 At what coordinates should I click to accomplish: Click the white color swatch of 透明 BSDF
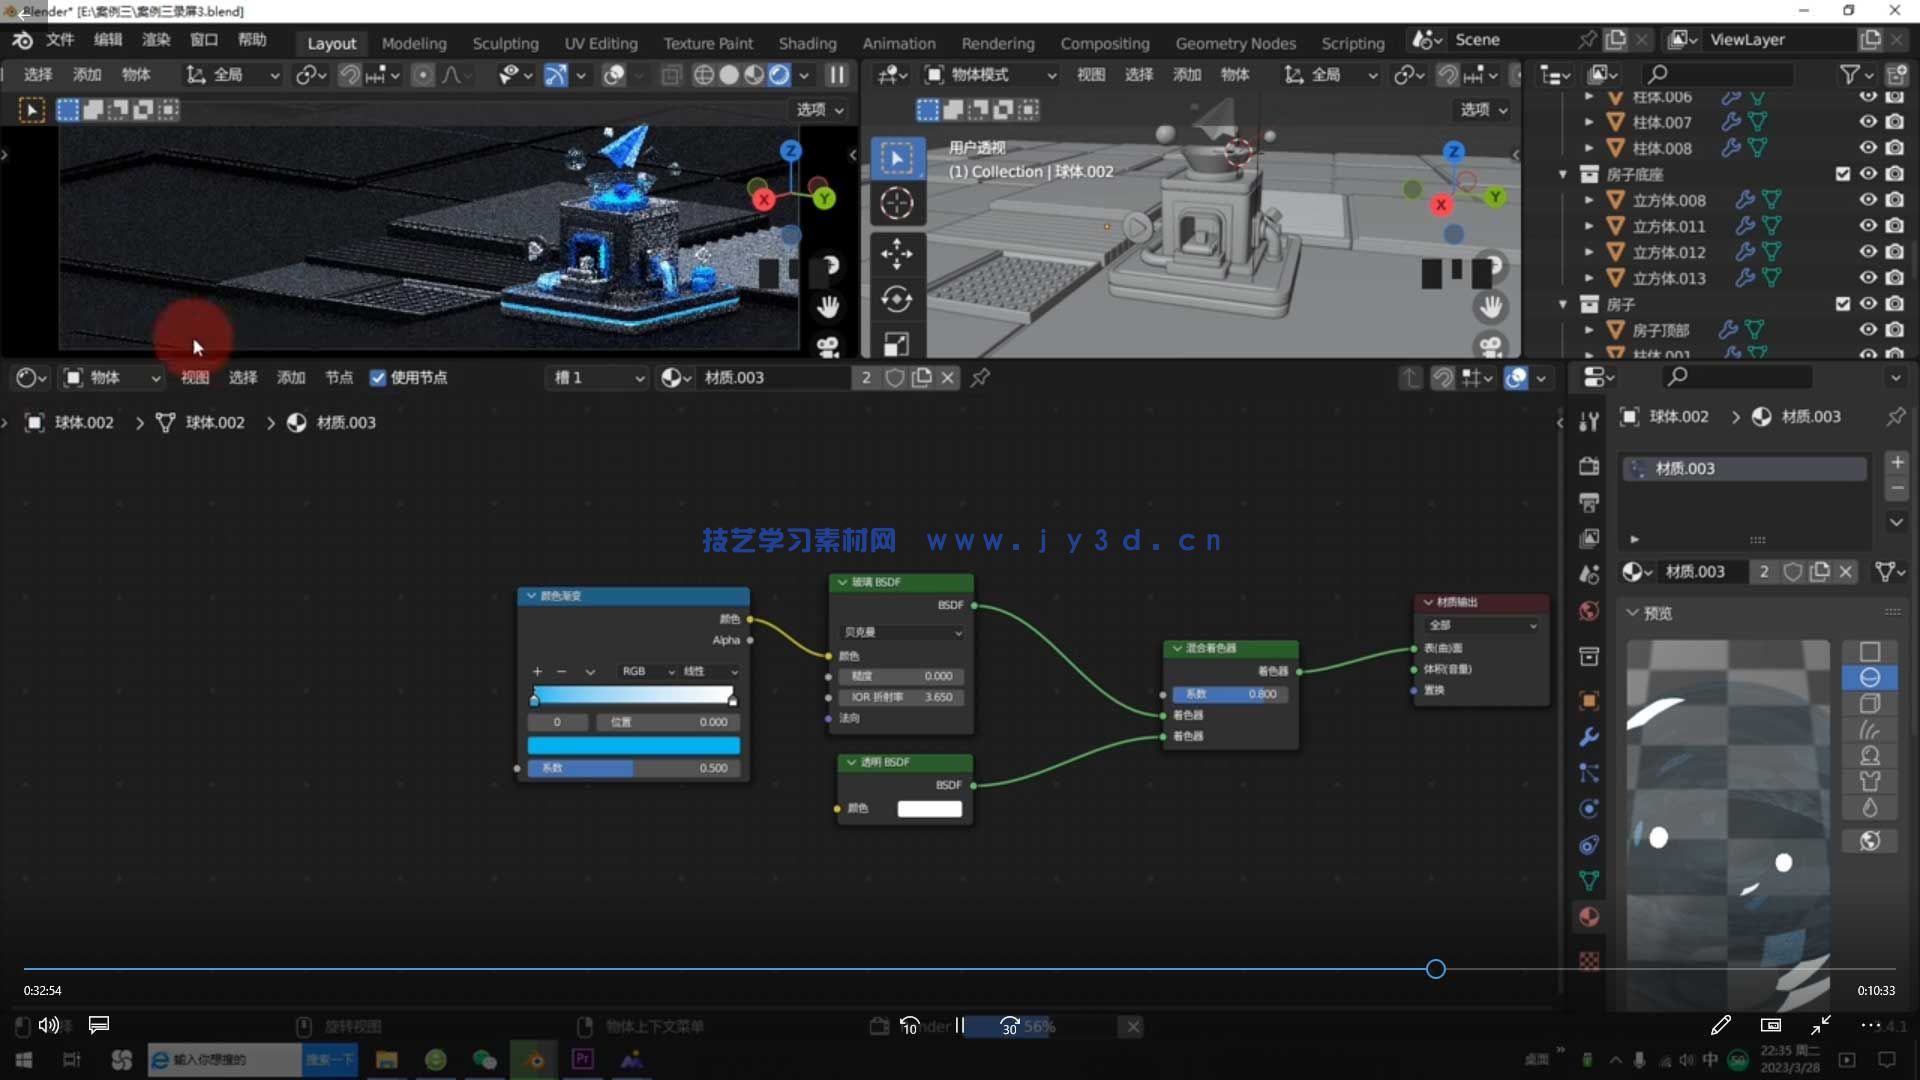[x=929, y=808]
